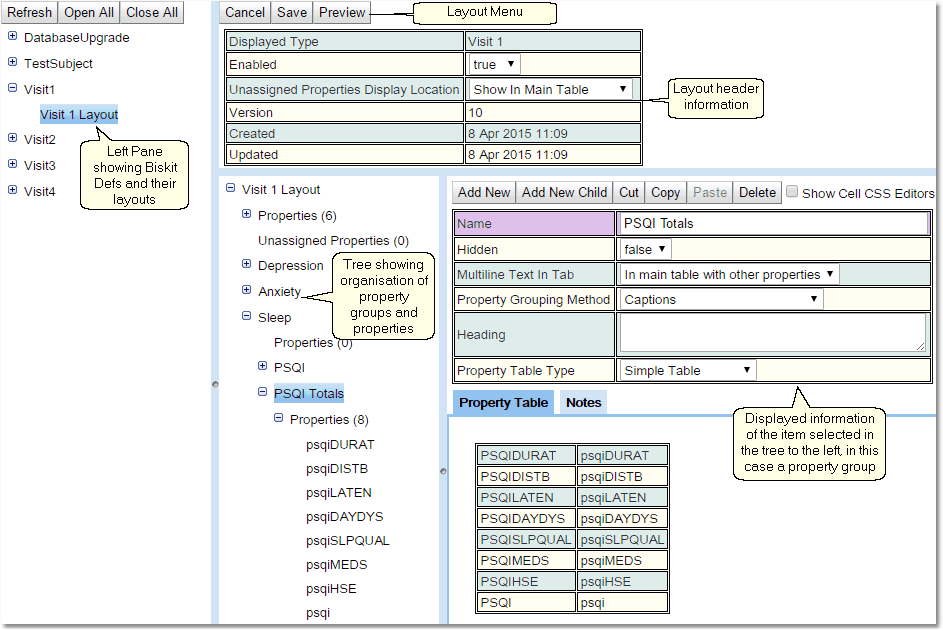Click the Add New Child button
943x631 pixels.
[x=564, y=192]
